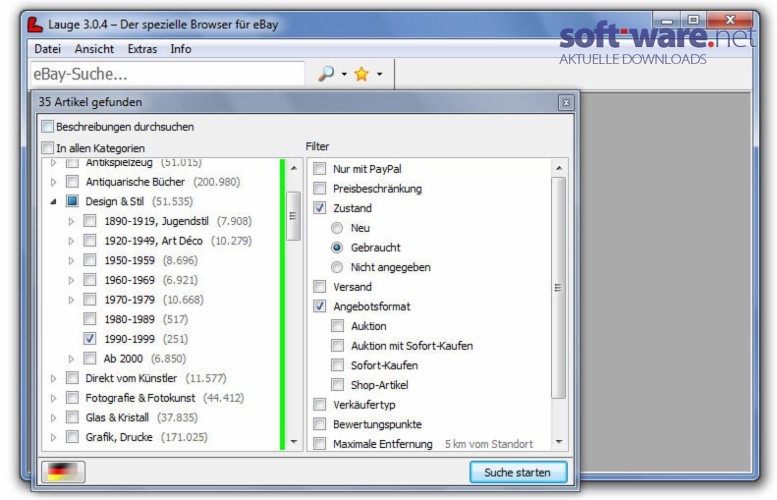The width and height of the screenshot is (777, 500).
Task: Select Nicht angegeben radio button
Action: [x=337, y=267]
